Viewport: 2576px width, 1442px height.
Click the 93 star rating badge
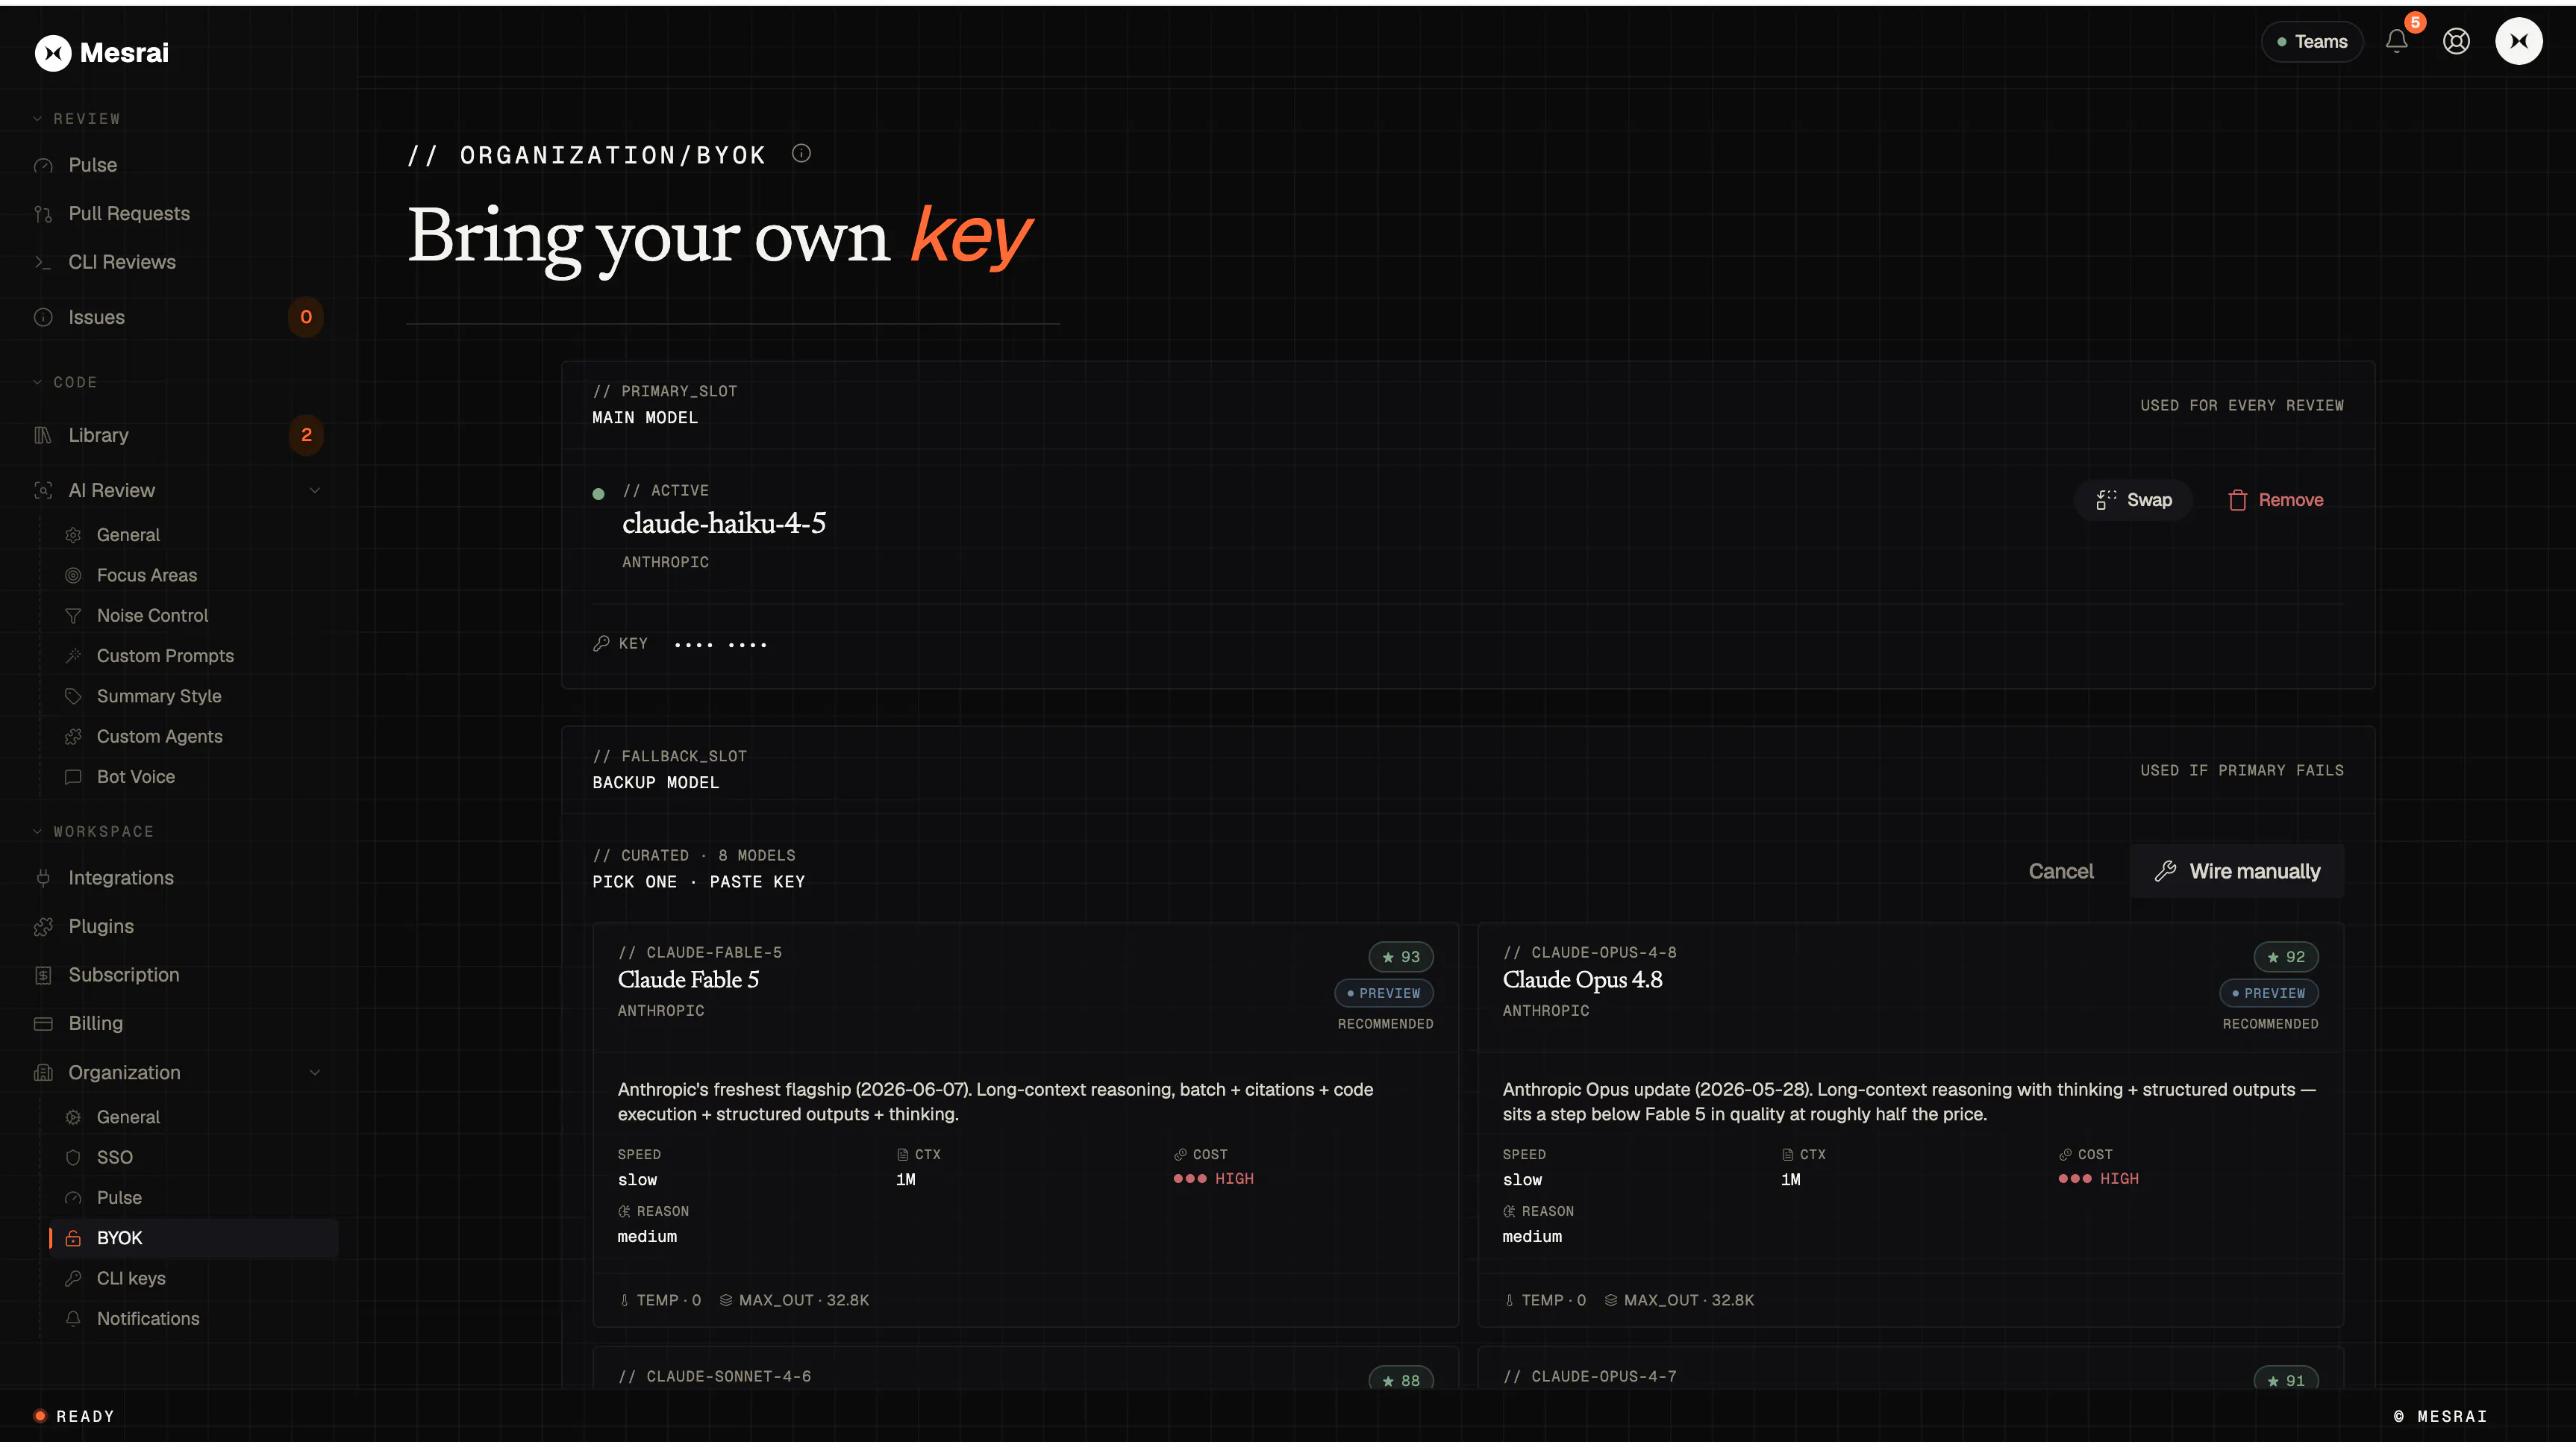(1401, 957)
